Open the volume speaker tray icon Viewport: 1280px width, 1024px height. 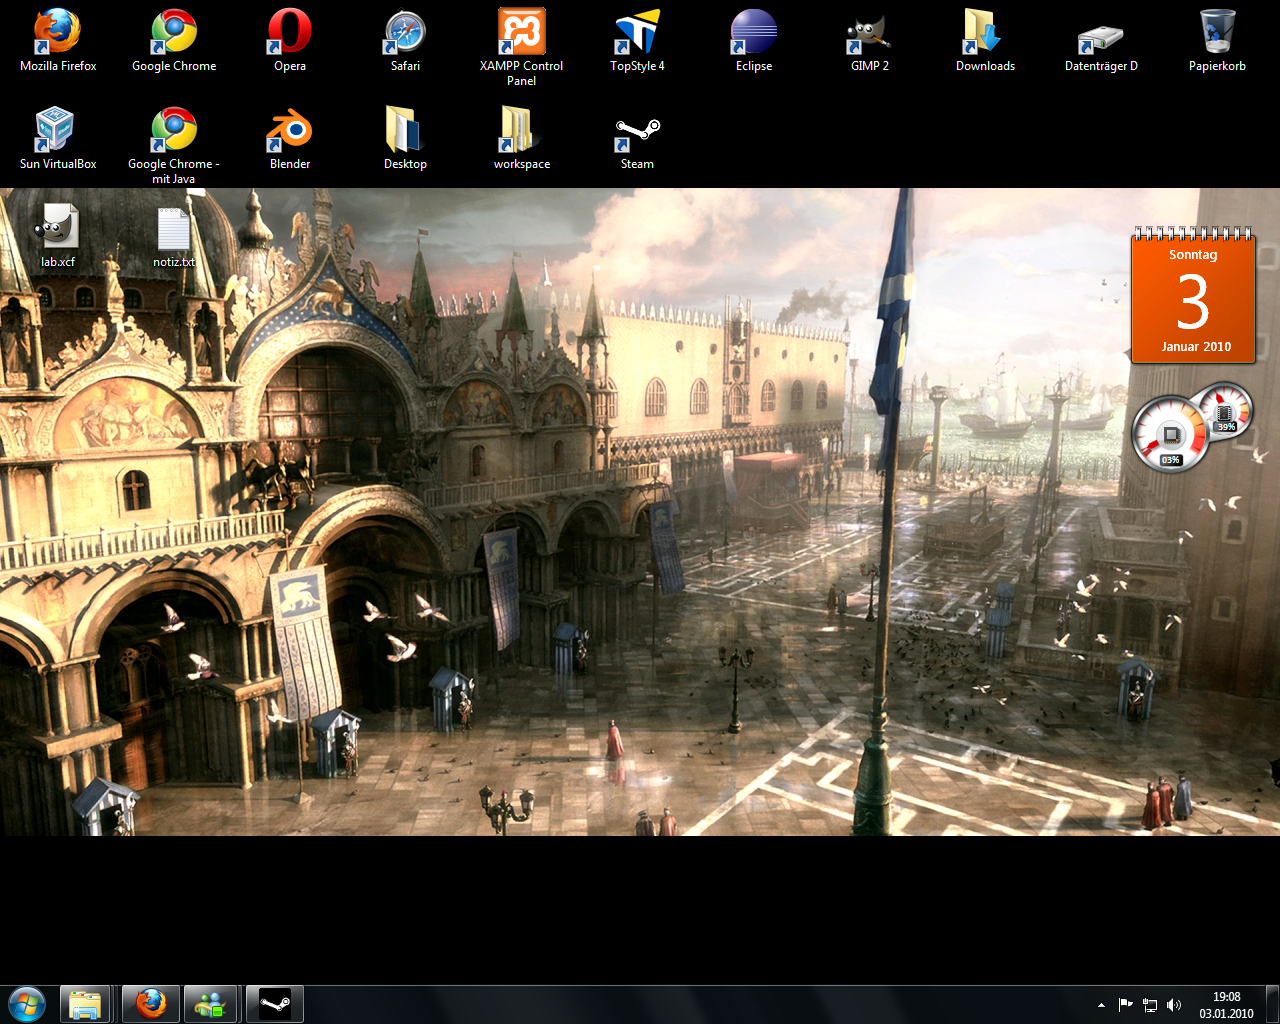click(x=1174, y=1005)
